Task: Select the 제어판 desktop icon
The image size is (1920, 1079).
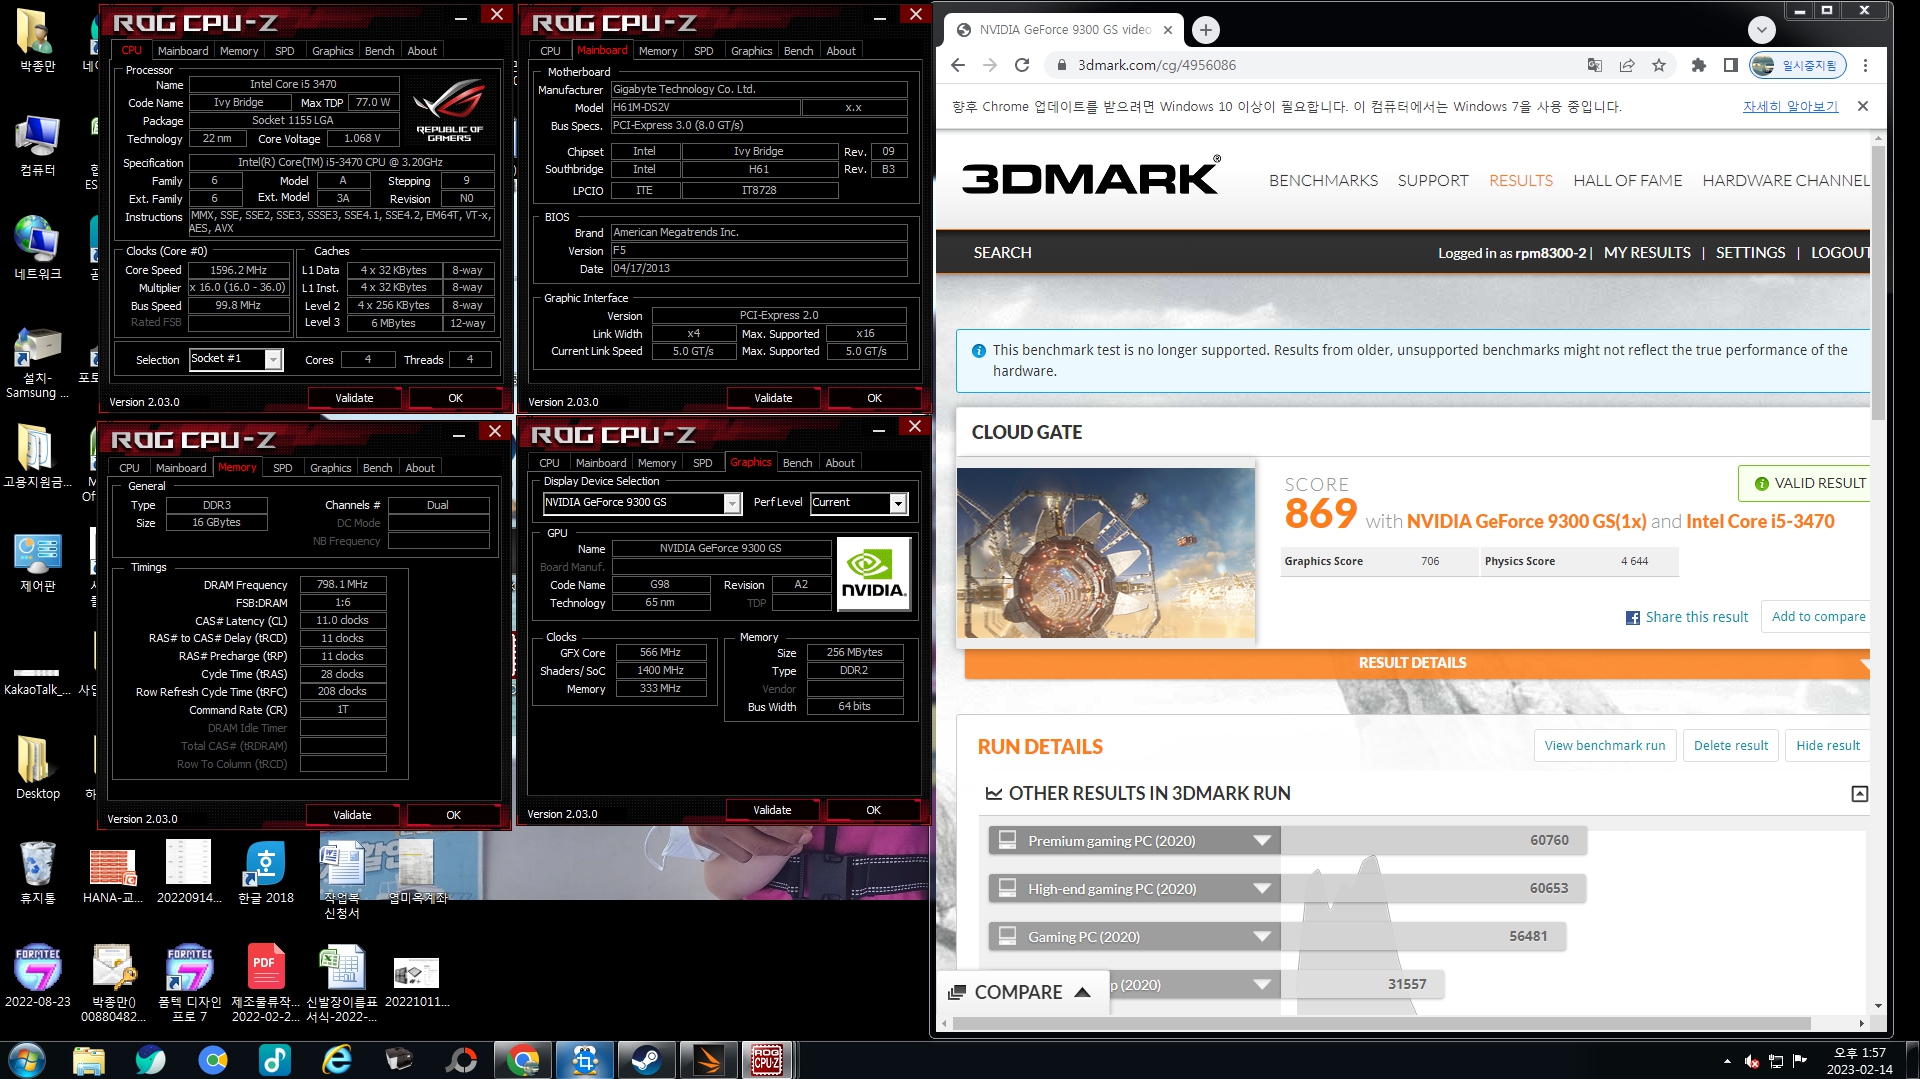Action: pos(38,562)
